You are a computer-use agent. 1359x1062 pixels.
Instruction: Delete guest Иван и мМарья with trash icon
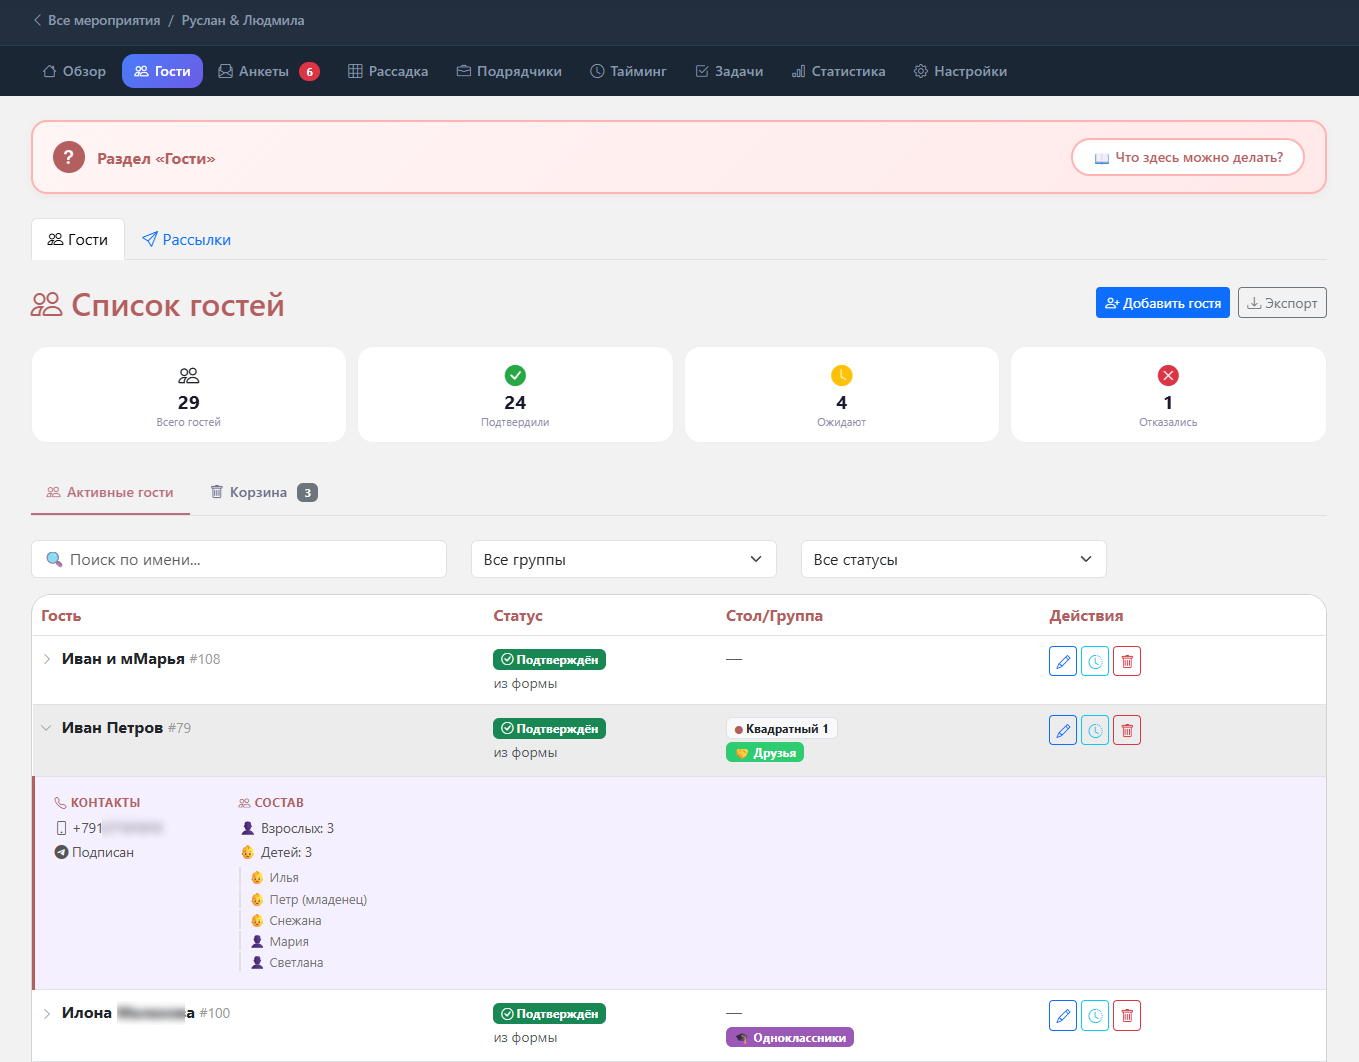pos(1127,661)
